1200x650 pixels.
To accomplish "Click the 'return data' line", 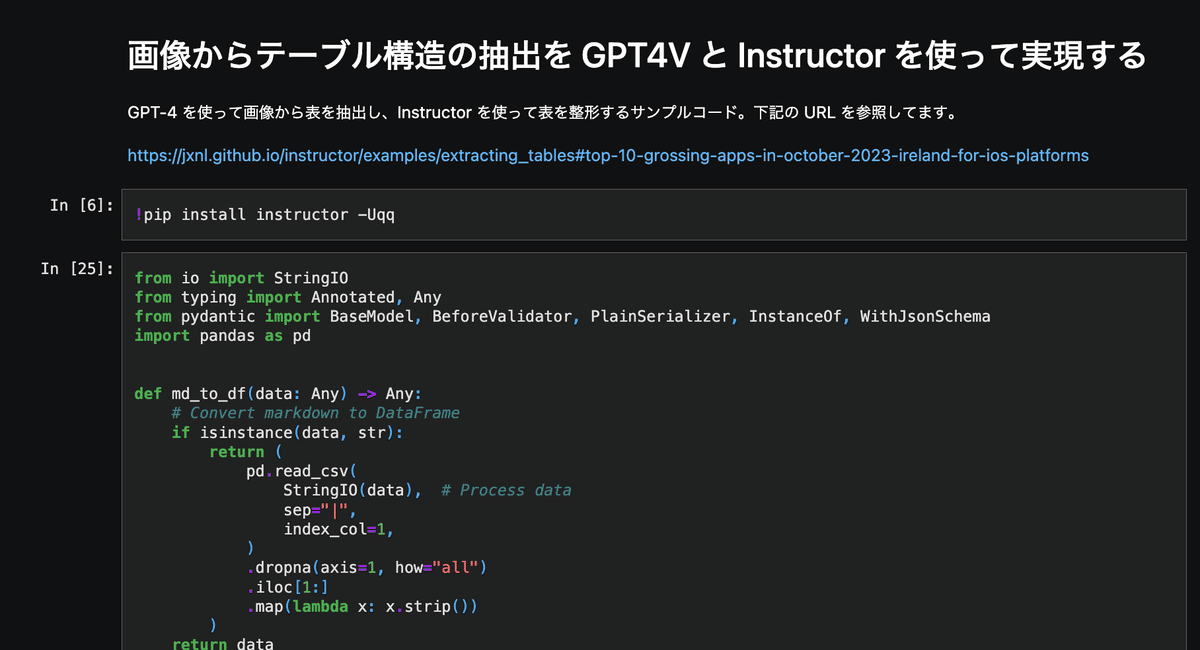I will pos(222,644).
